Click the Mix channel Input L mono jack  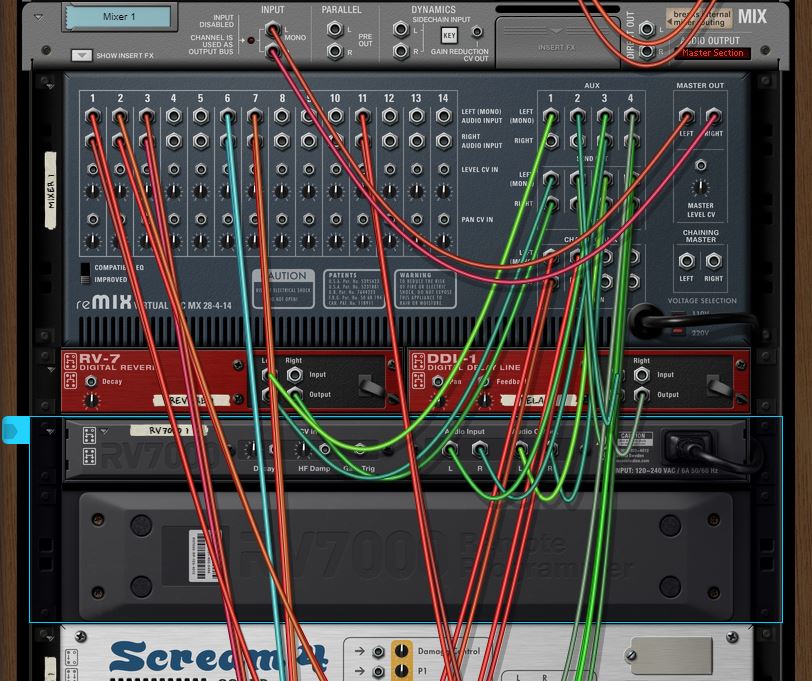(272, 29)
